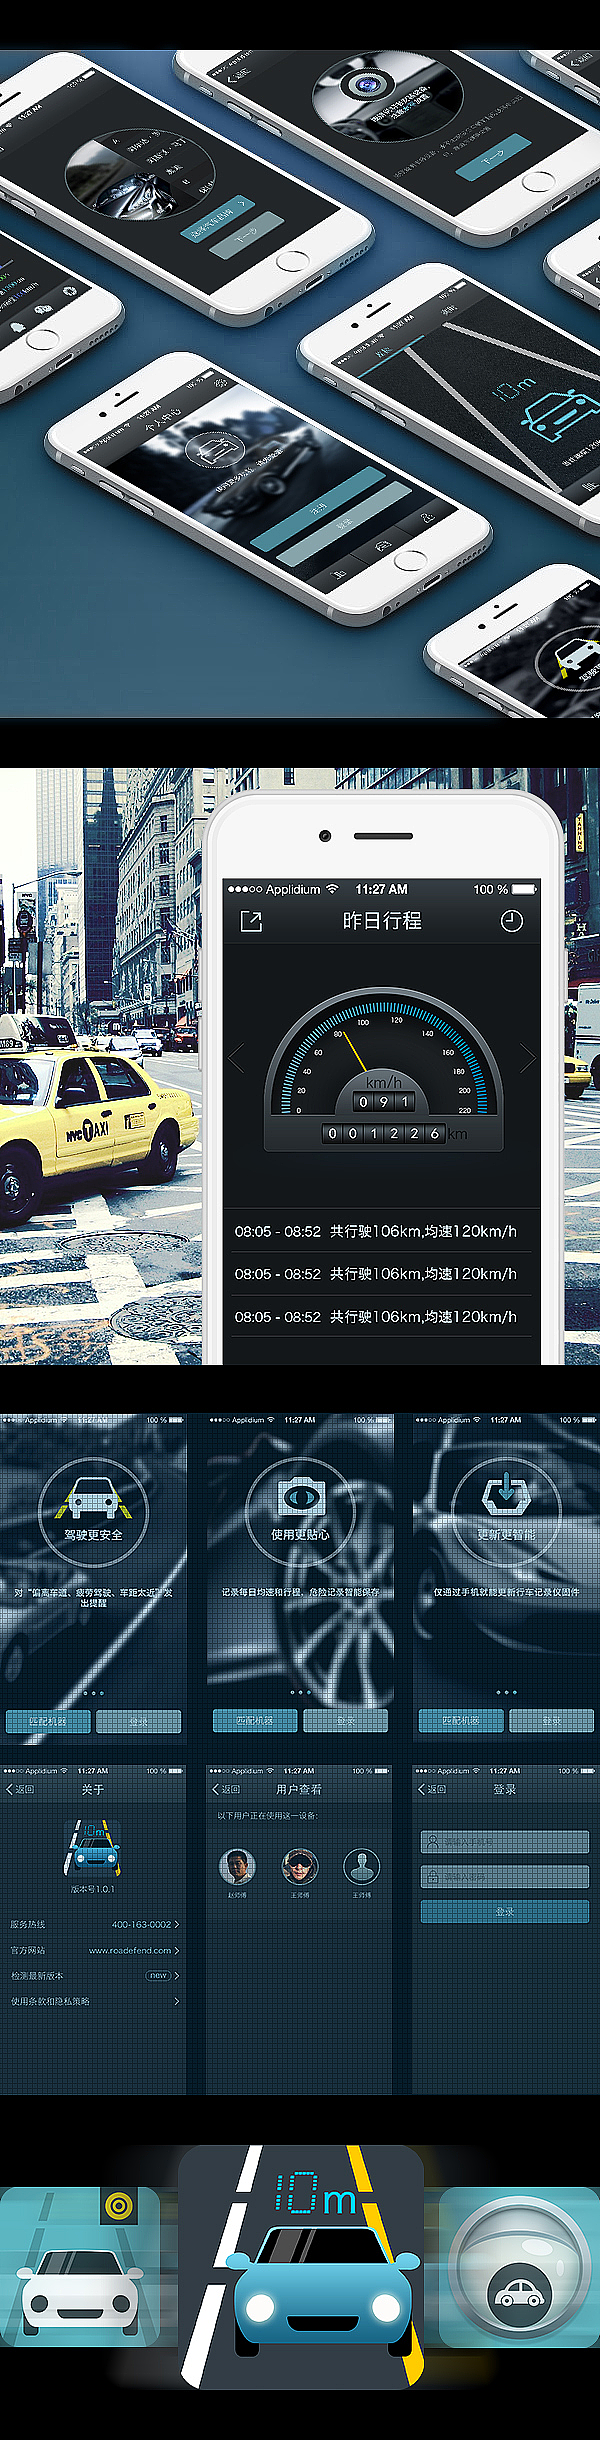The image size is (600, 2440).
Task: Tap the 检测最新版本 row label
Action: [x=37, y=1975]
